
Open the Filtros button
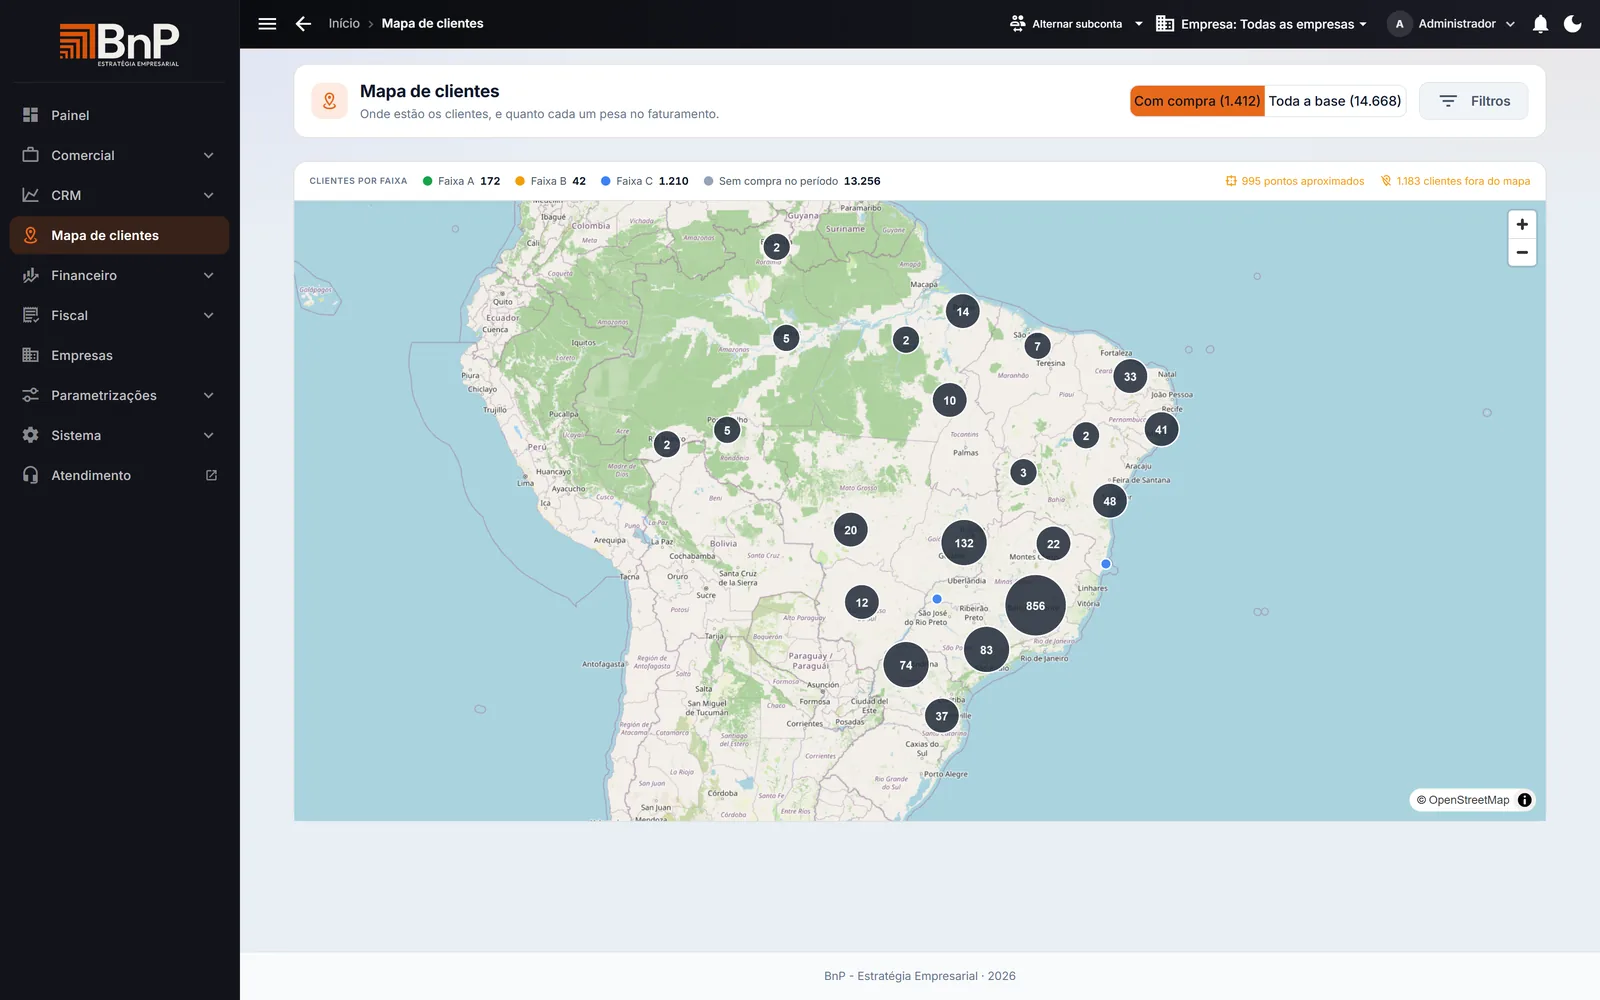tap(1473, 101)
